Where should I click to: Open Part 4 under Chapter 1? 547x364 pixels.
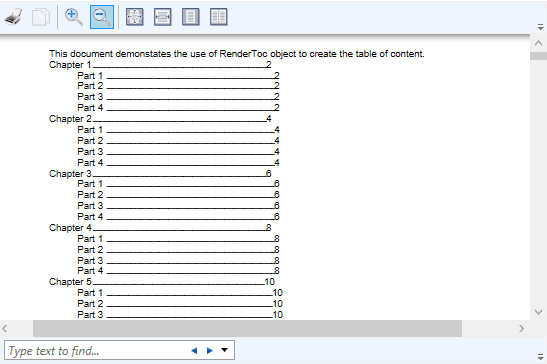178,107
